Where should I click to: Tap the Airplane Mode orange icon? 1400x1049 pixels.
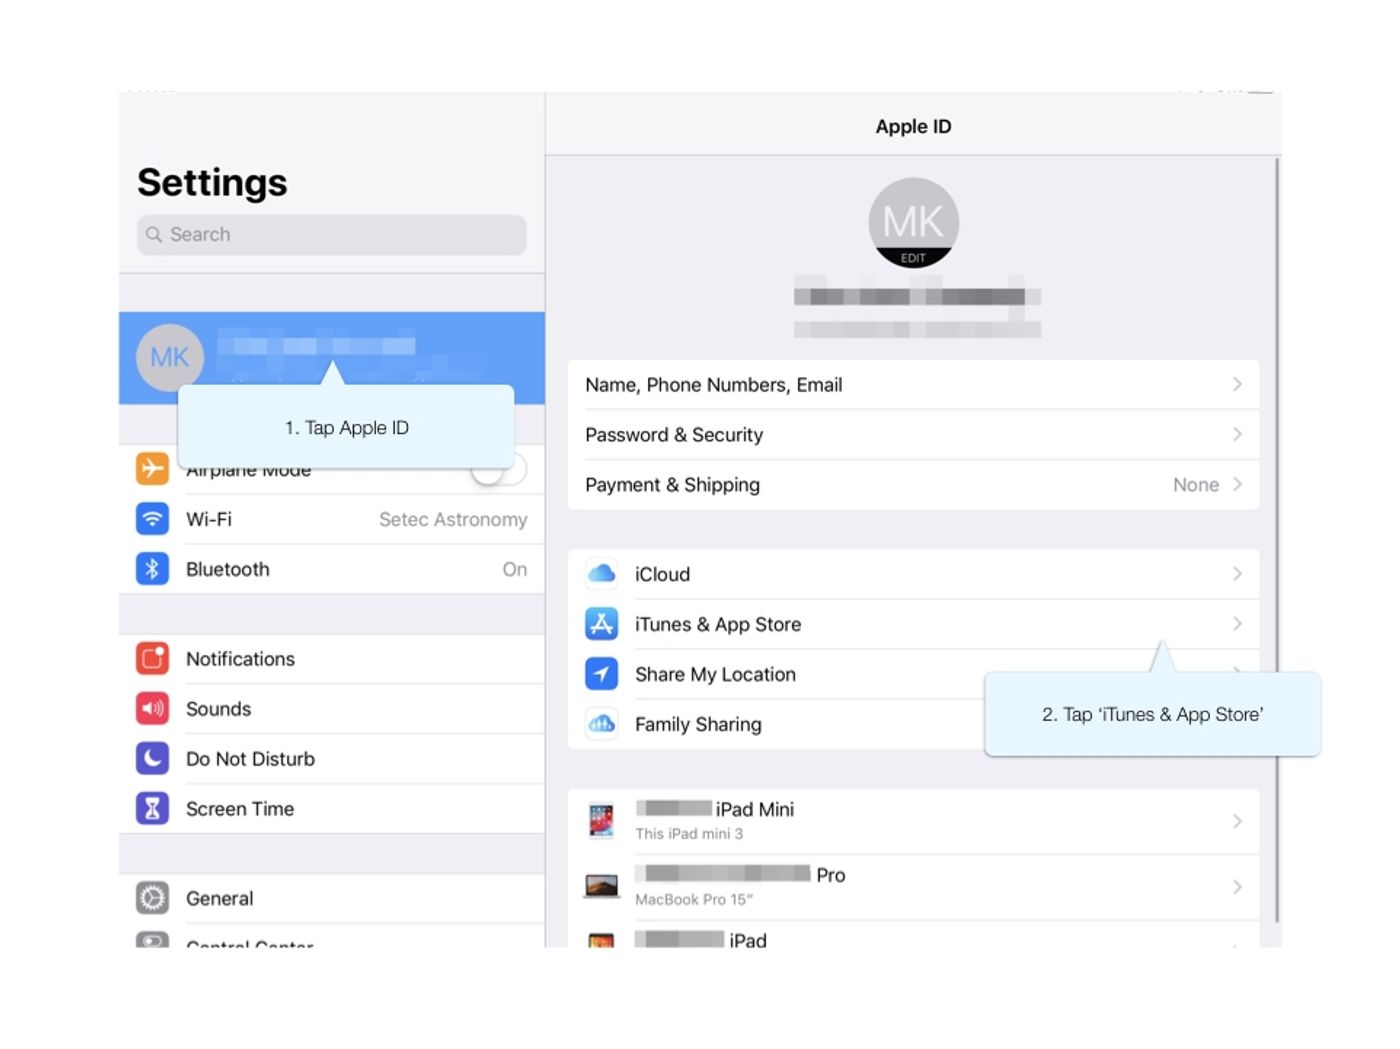point(152,468)
